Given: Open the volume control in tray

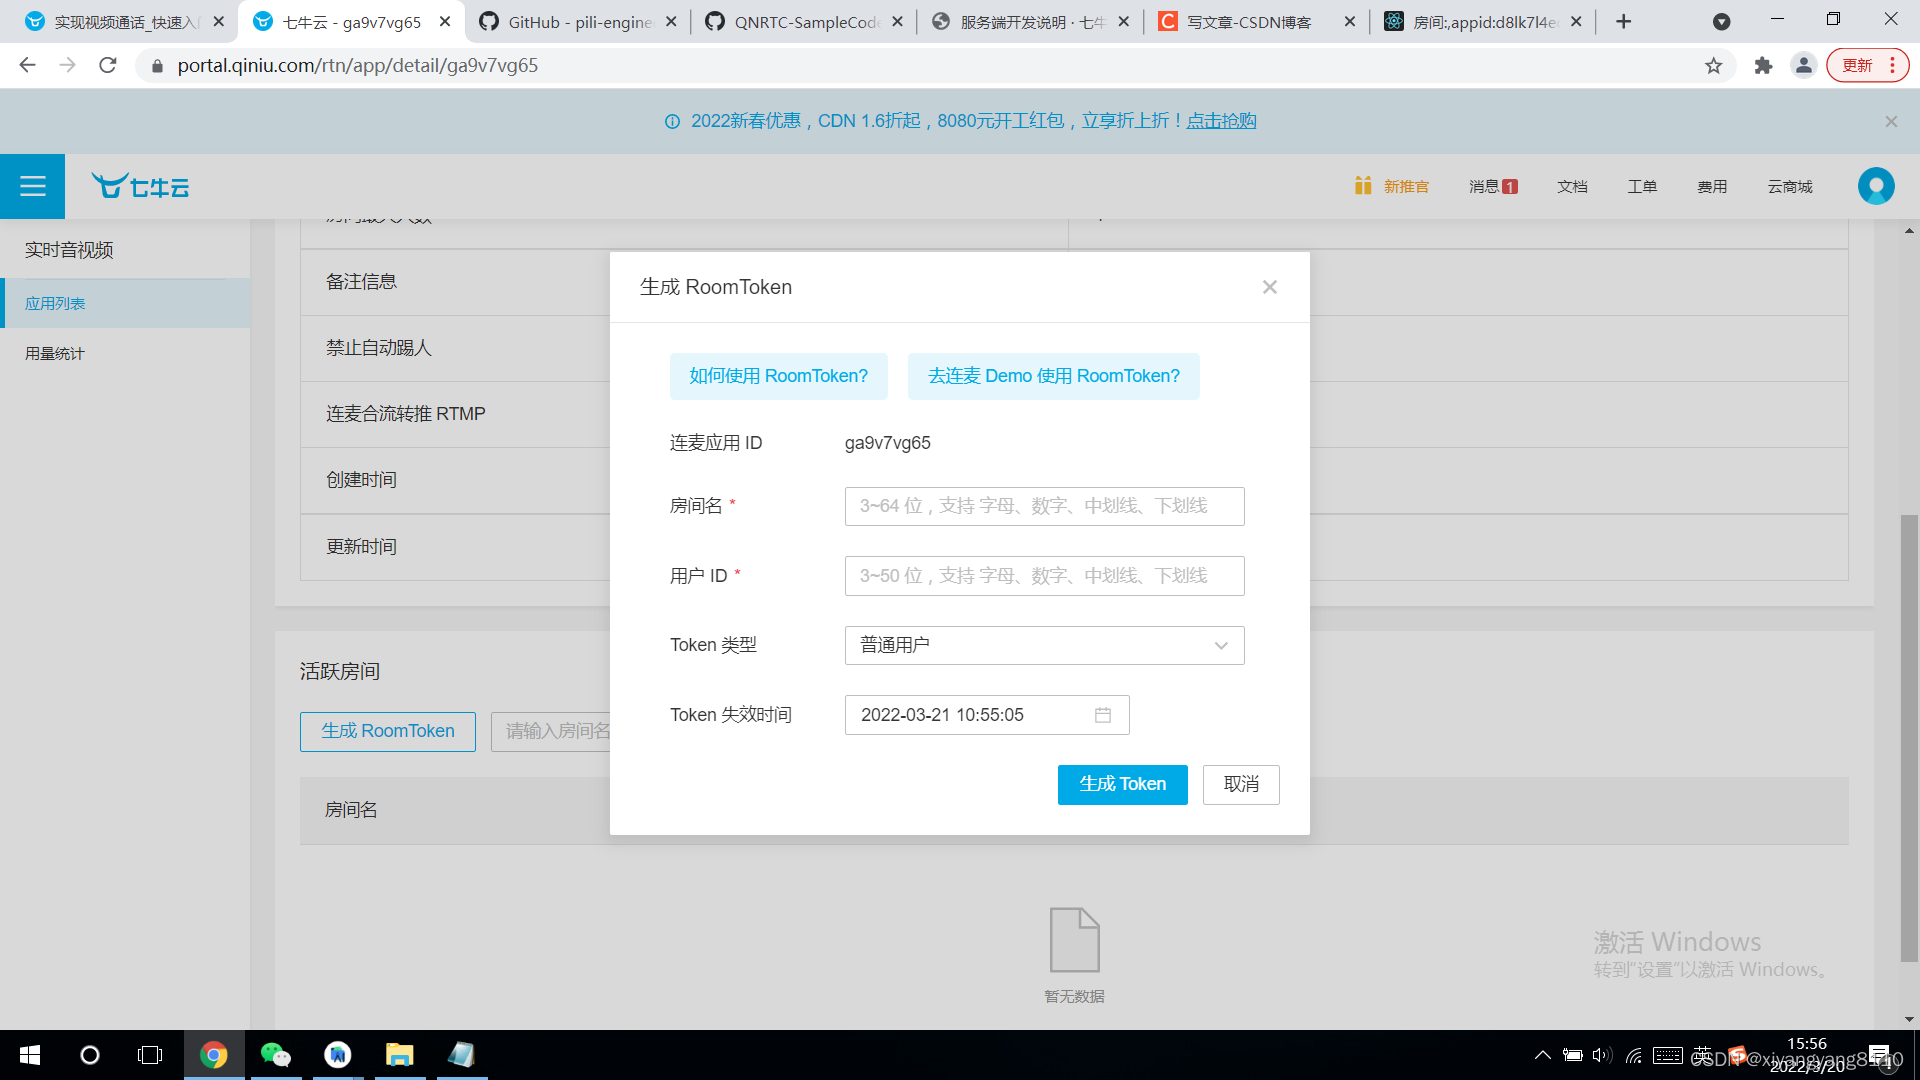Looking at the screenshot, I should point(1602,1055).
